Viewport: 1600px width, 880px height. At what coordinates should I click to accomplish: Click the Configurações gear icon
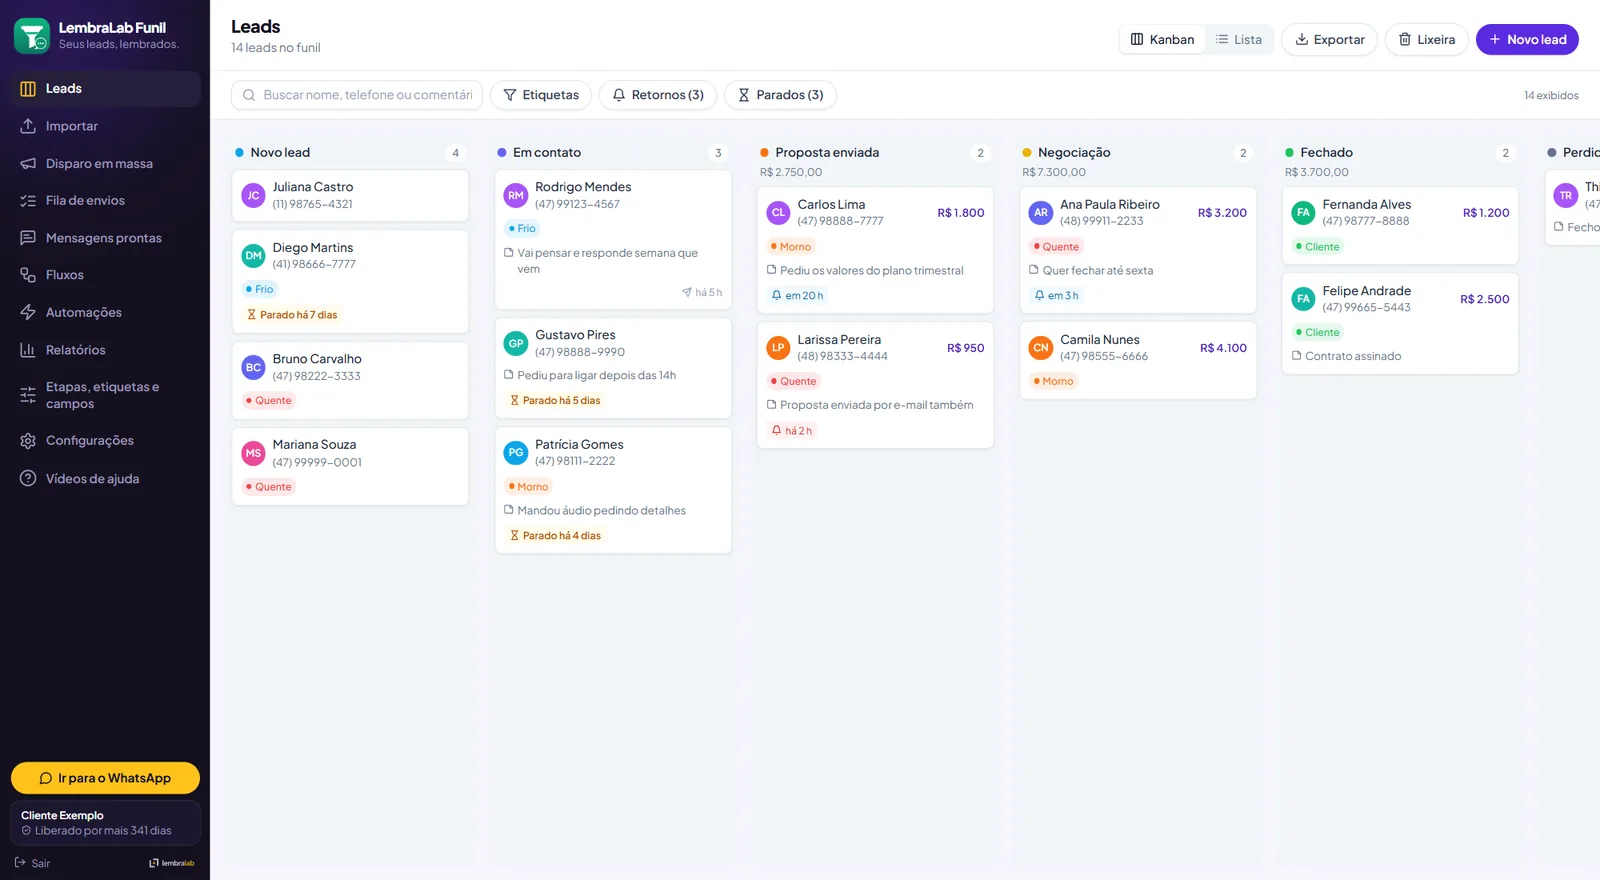point(28,441)
